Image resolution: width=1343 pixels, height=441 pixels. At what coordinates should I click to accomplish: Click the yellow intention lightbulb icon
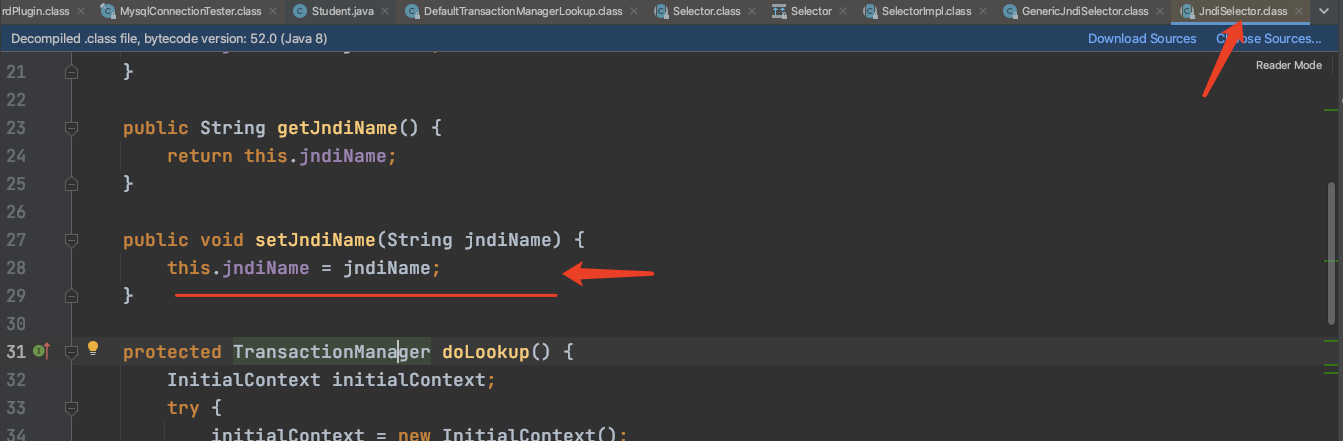coord(93,349)
